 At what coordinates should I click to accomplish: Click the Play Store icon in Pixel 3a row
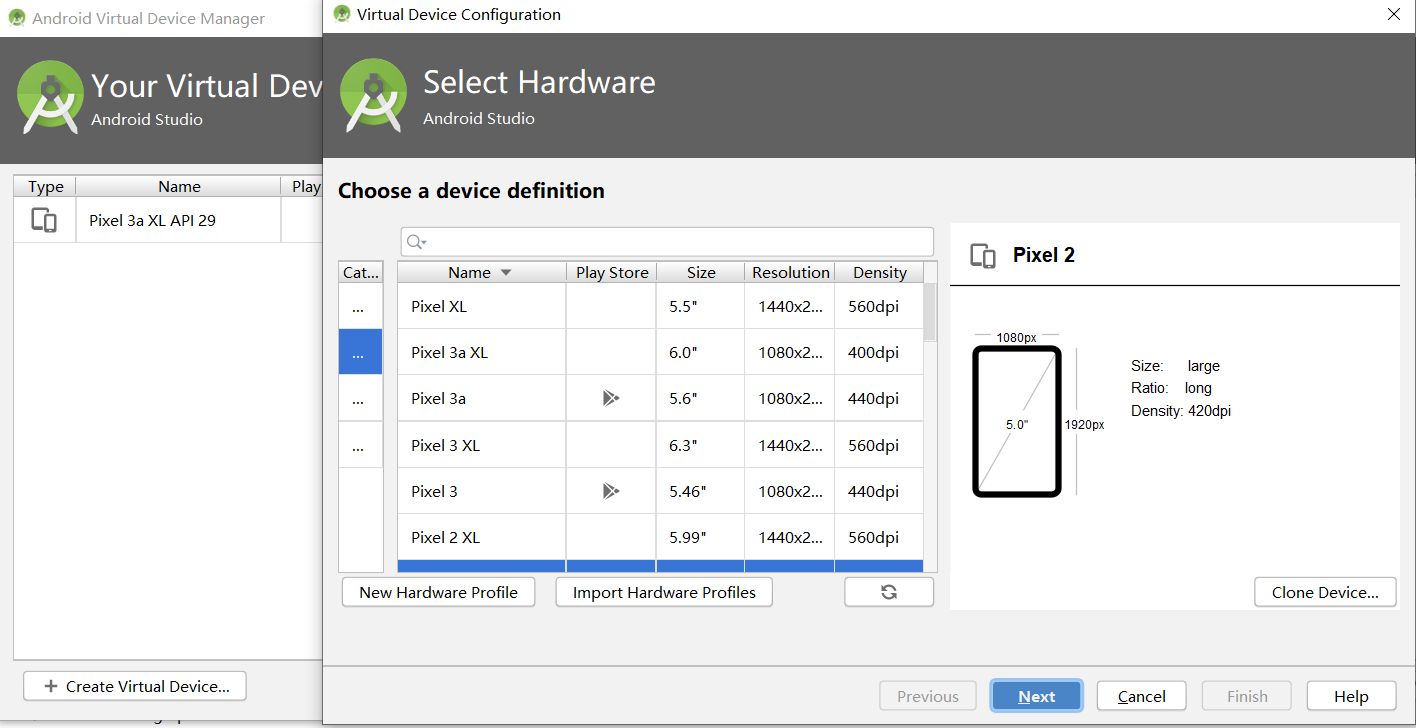click(x=611, y=398)
